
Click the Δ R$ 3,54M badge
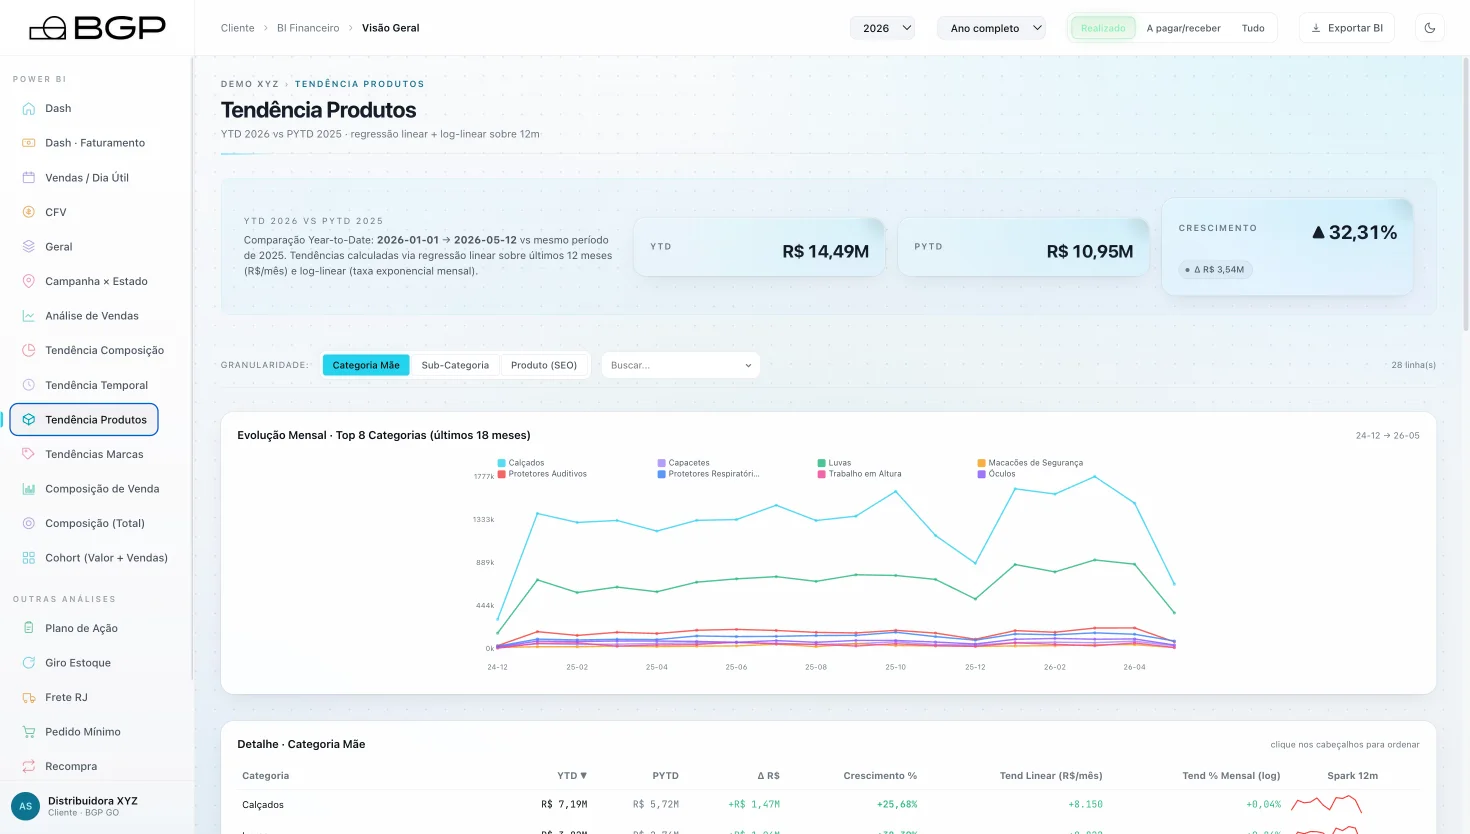[1215, 269]
